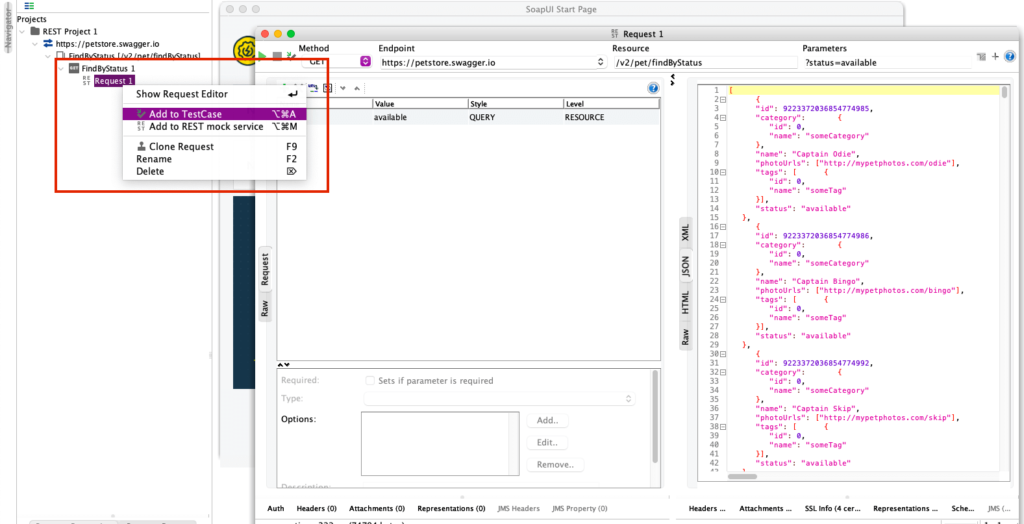Choose Clone Request from context menu

pyautogui.click(x=181, y=146)
